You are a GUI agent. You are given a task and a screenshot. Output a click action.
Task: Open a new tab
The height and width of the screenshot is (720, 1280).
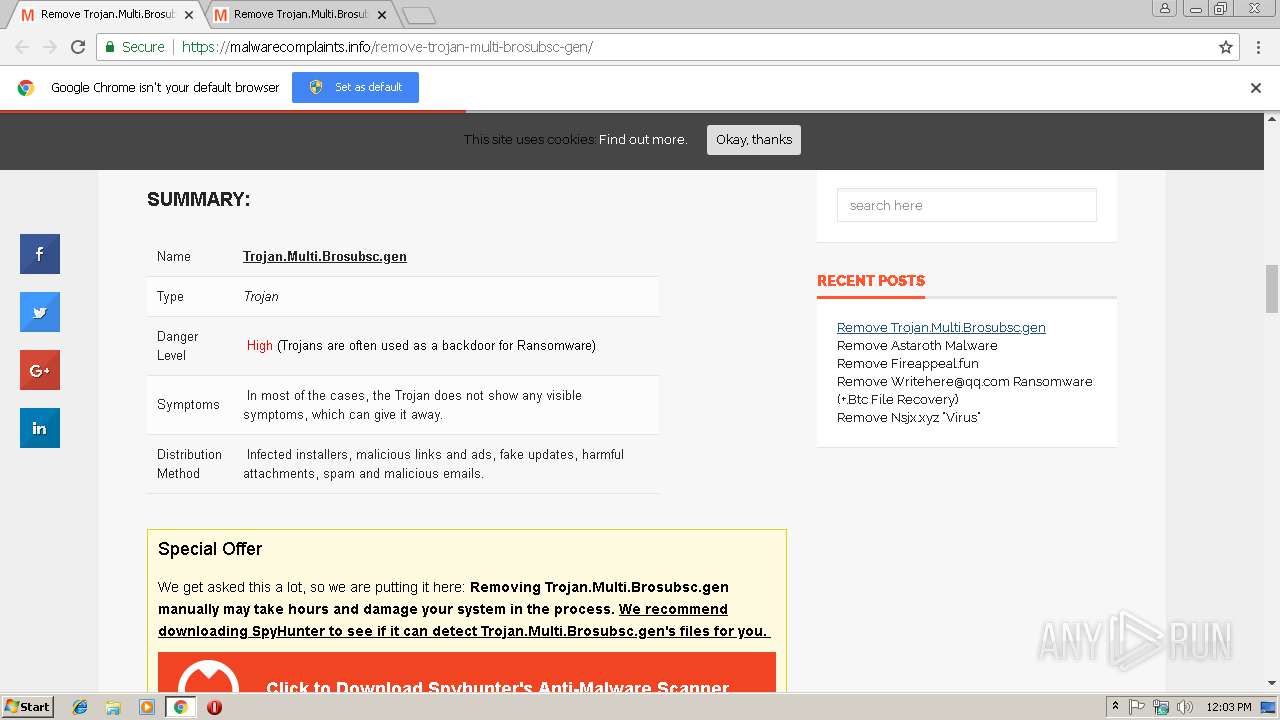(x=419, y=15)
